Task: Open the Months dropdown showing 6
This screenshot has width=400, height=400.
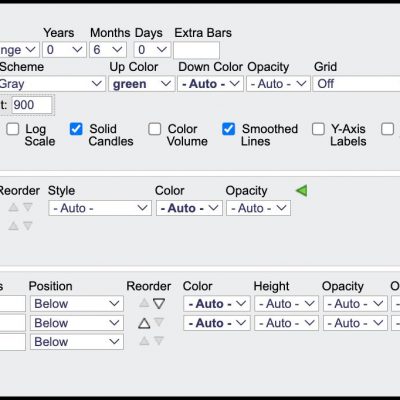Action: point(108,50)
